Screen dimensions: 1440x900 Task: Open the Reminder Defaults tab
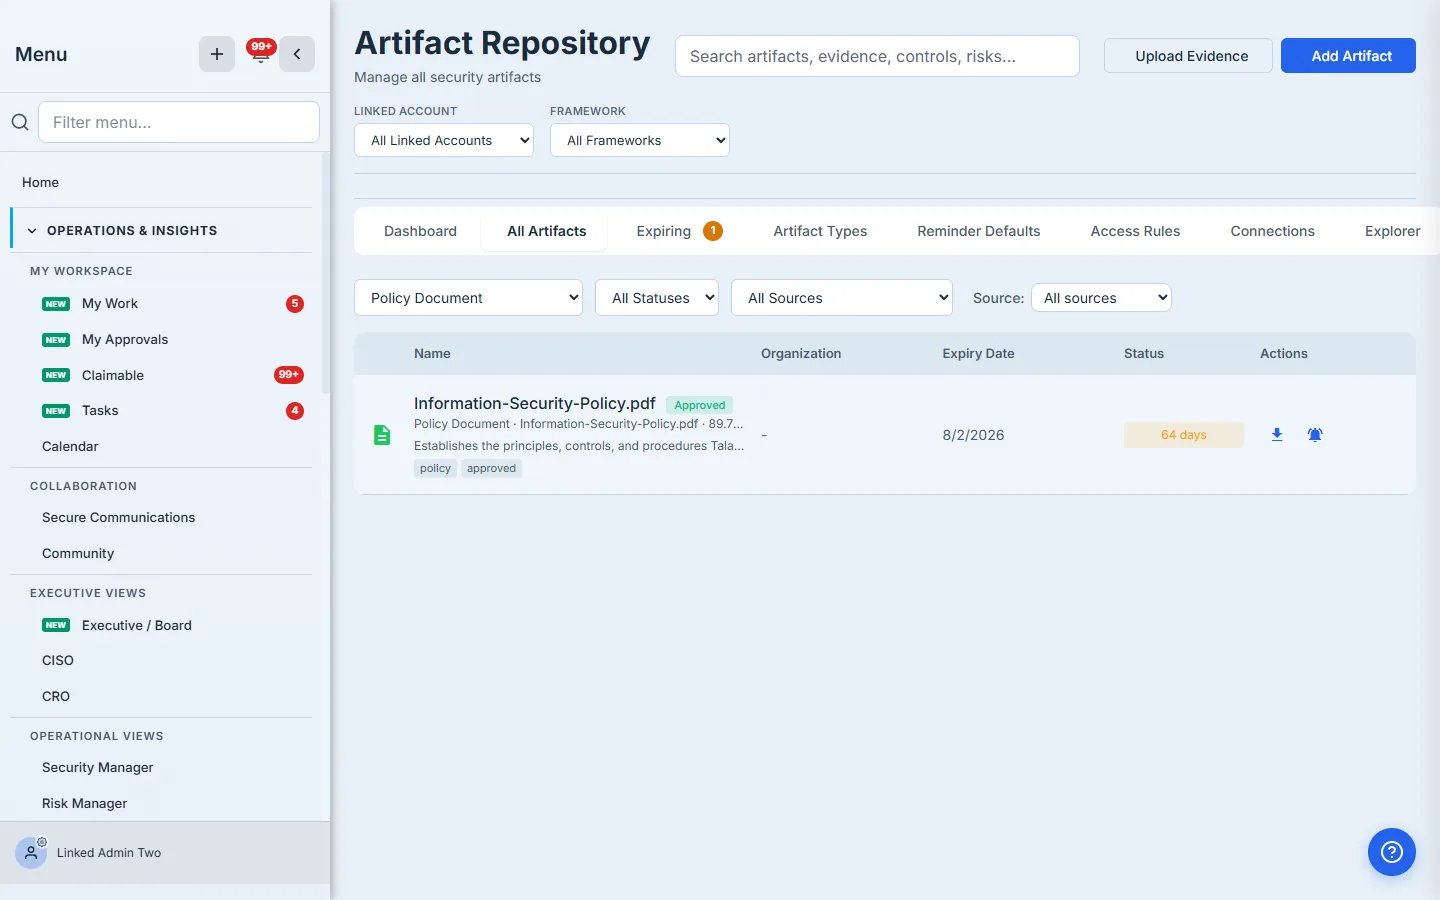click(979, 231)
